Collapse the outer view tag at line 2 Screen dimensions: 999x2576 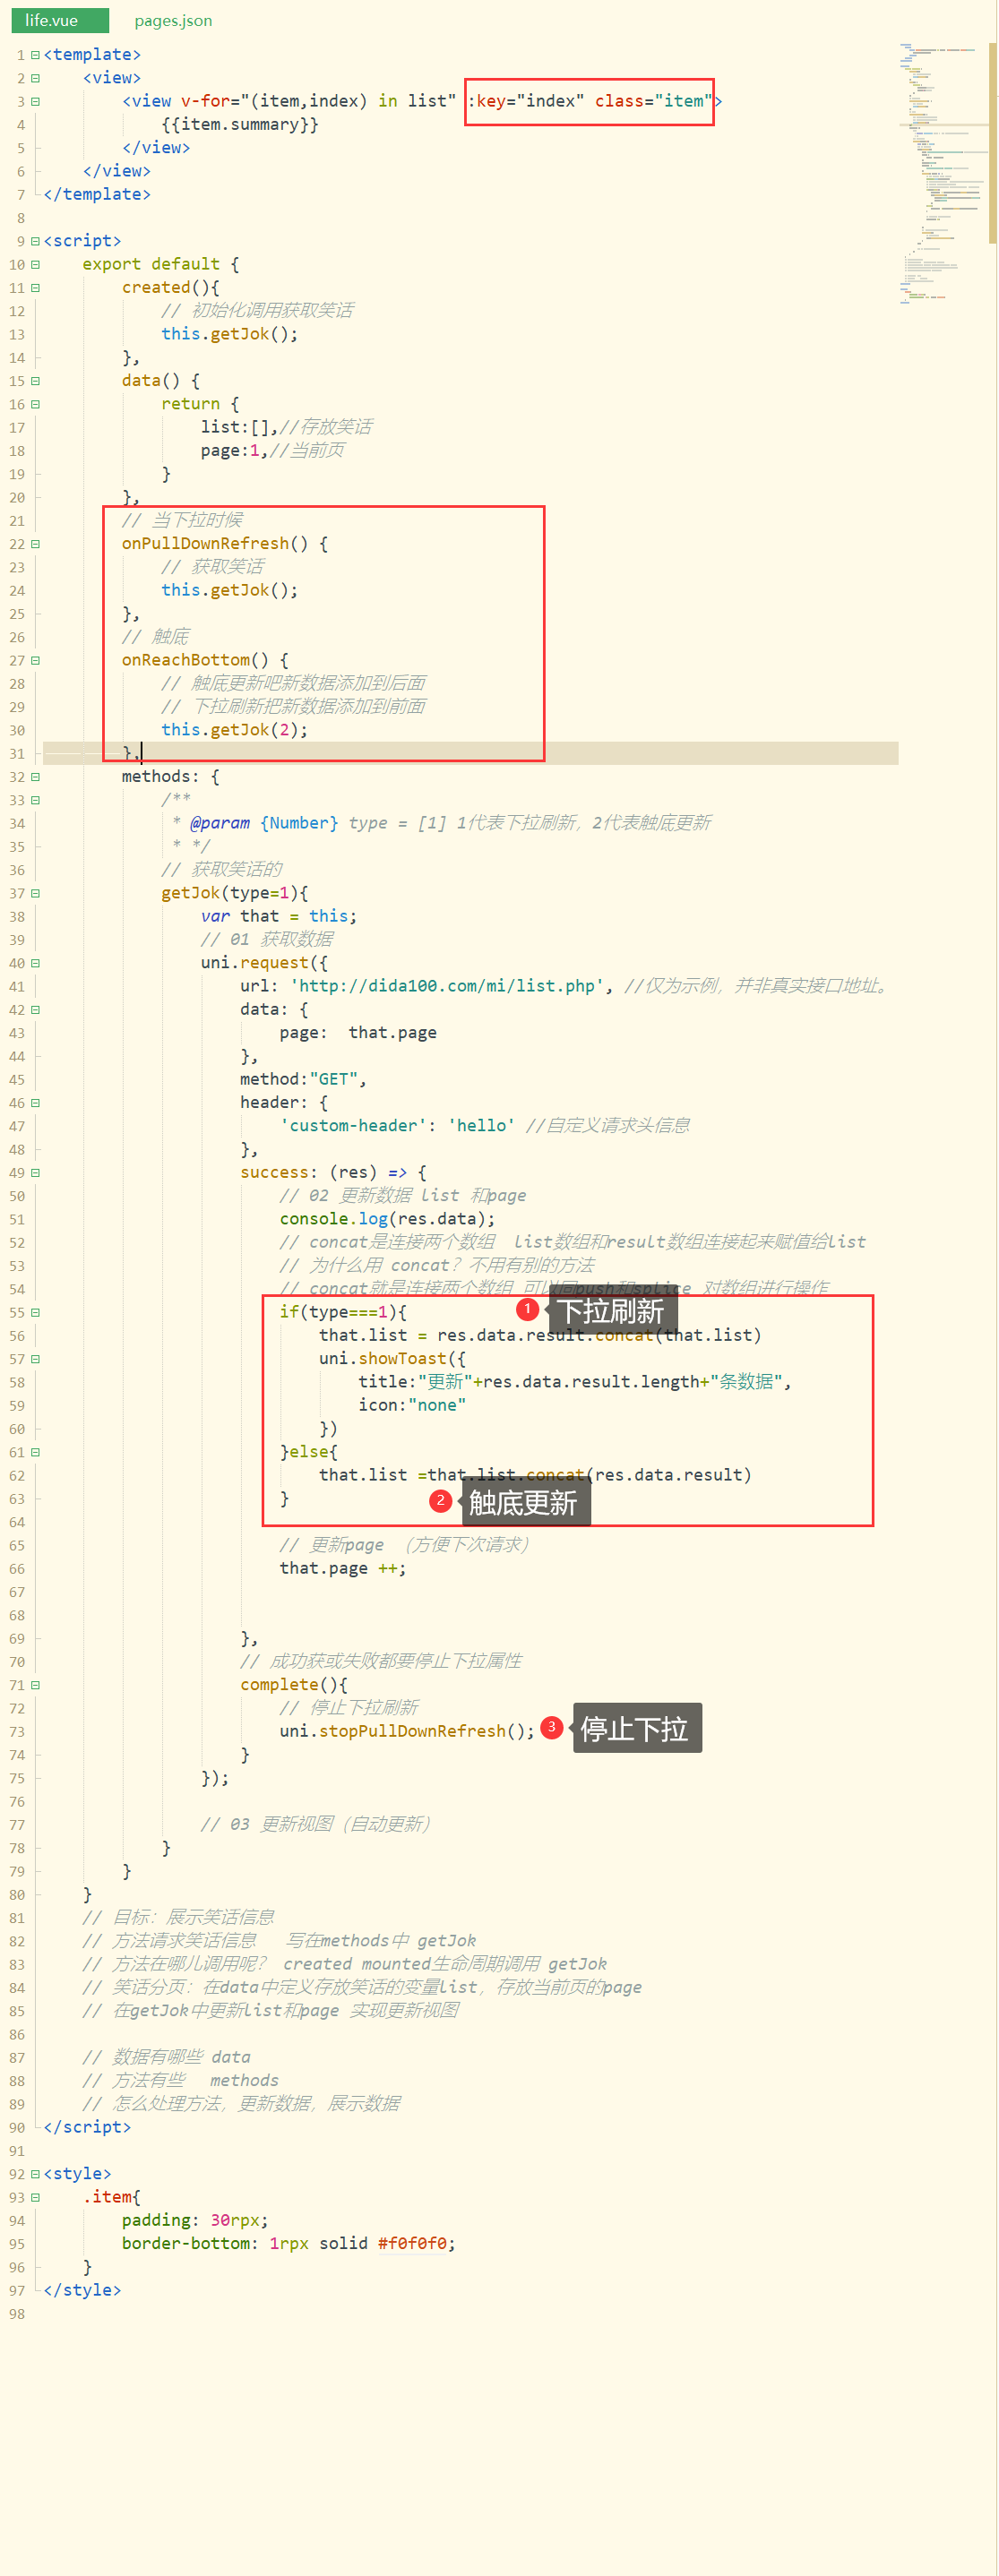[35, 78]
